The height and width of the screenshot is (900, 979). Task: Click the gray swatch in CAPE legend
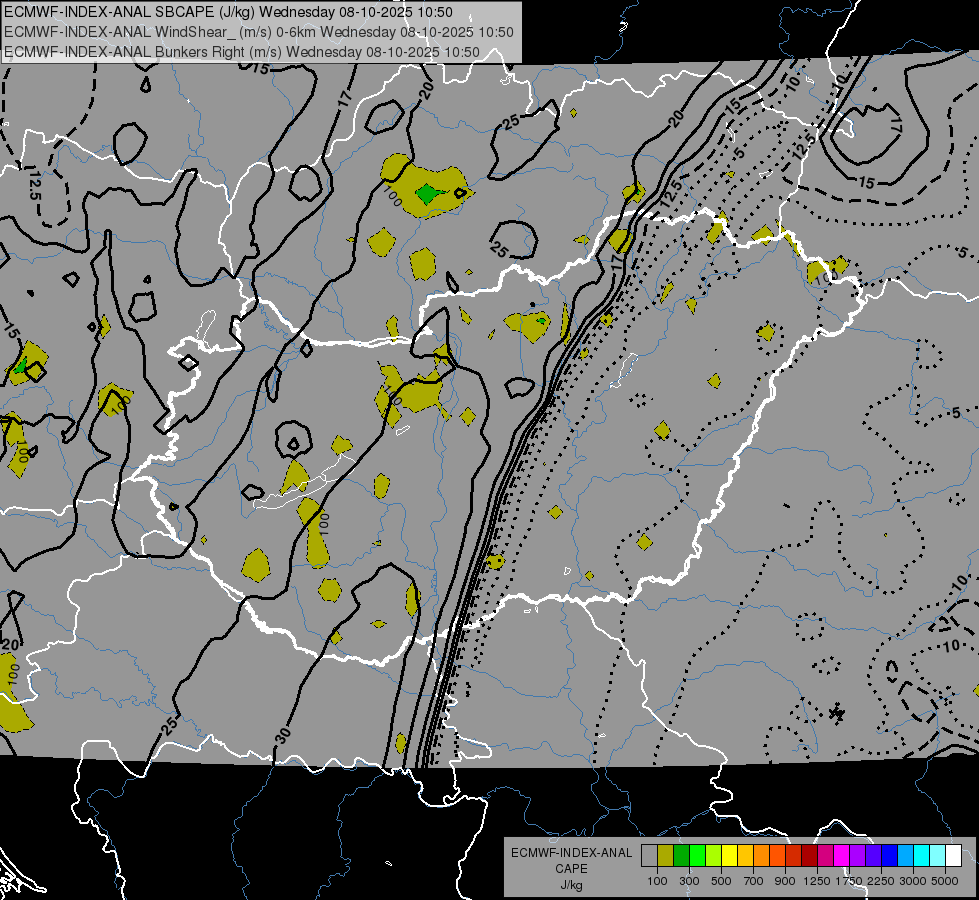point(649,855)
